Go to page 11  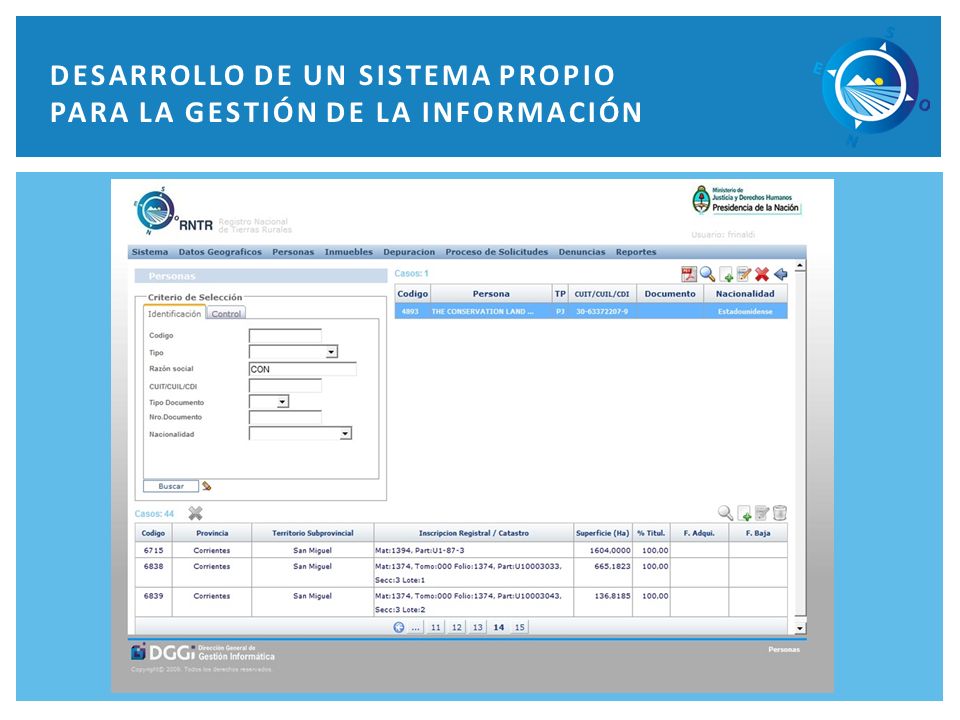435,627
